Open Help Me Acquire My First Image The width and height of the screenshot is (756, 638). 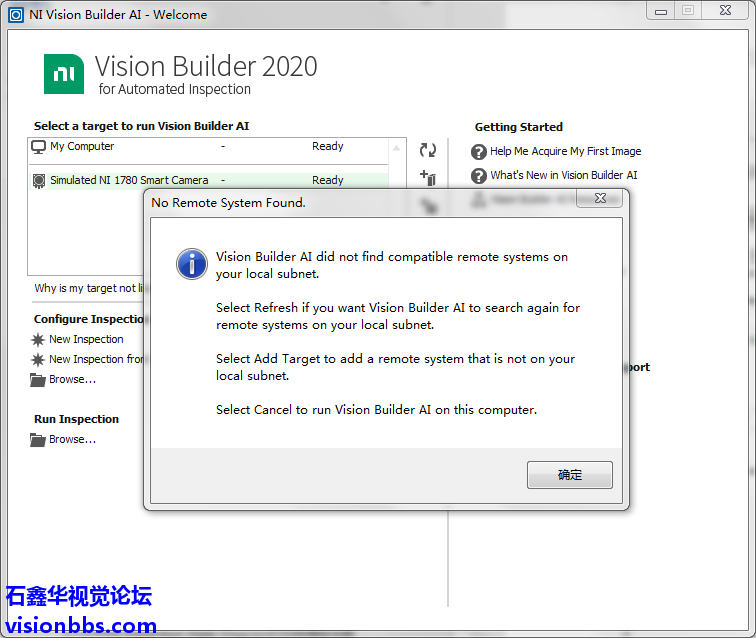click(x=565, y=152)
